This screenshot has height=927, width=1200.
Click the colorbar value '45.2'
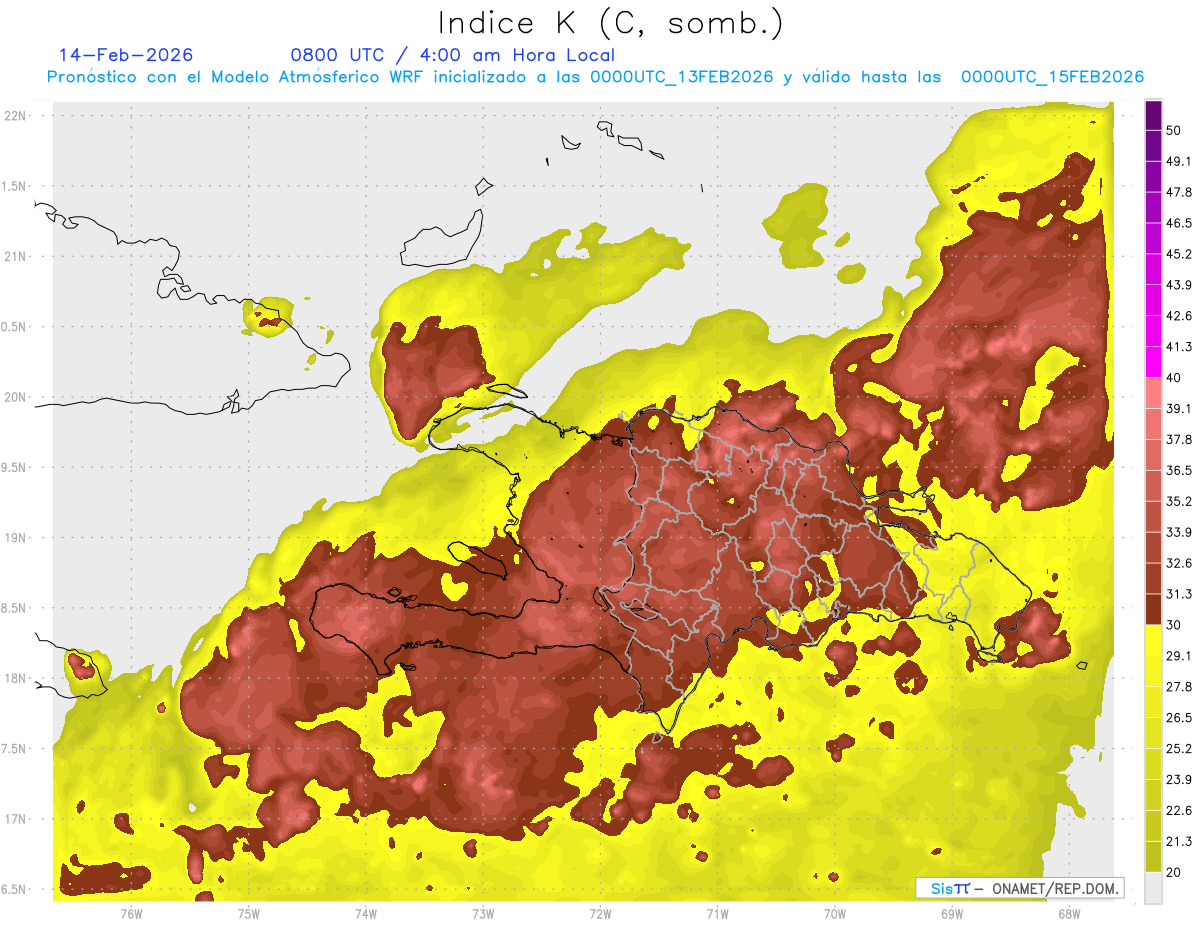[1179, 254]
